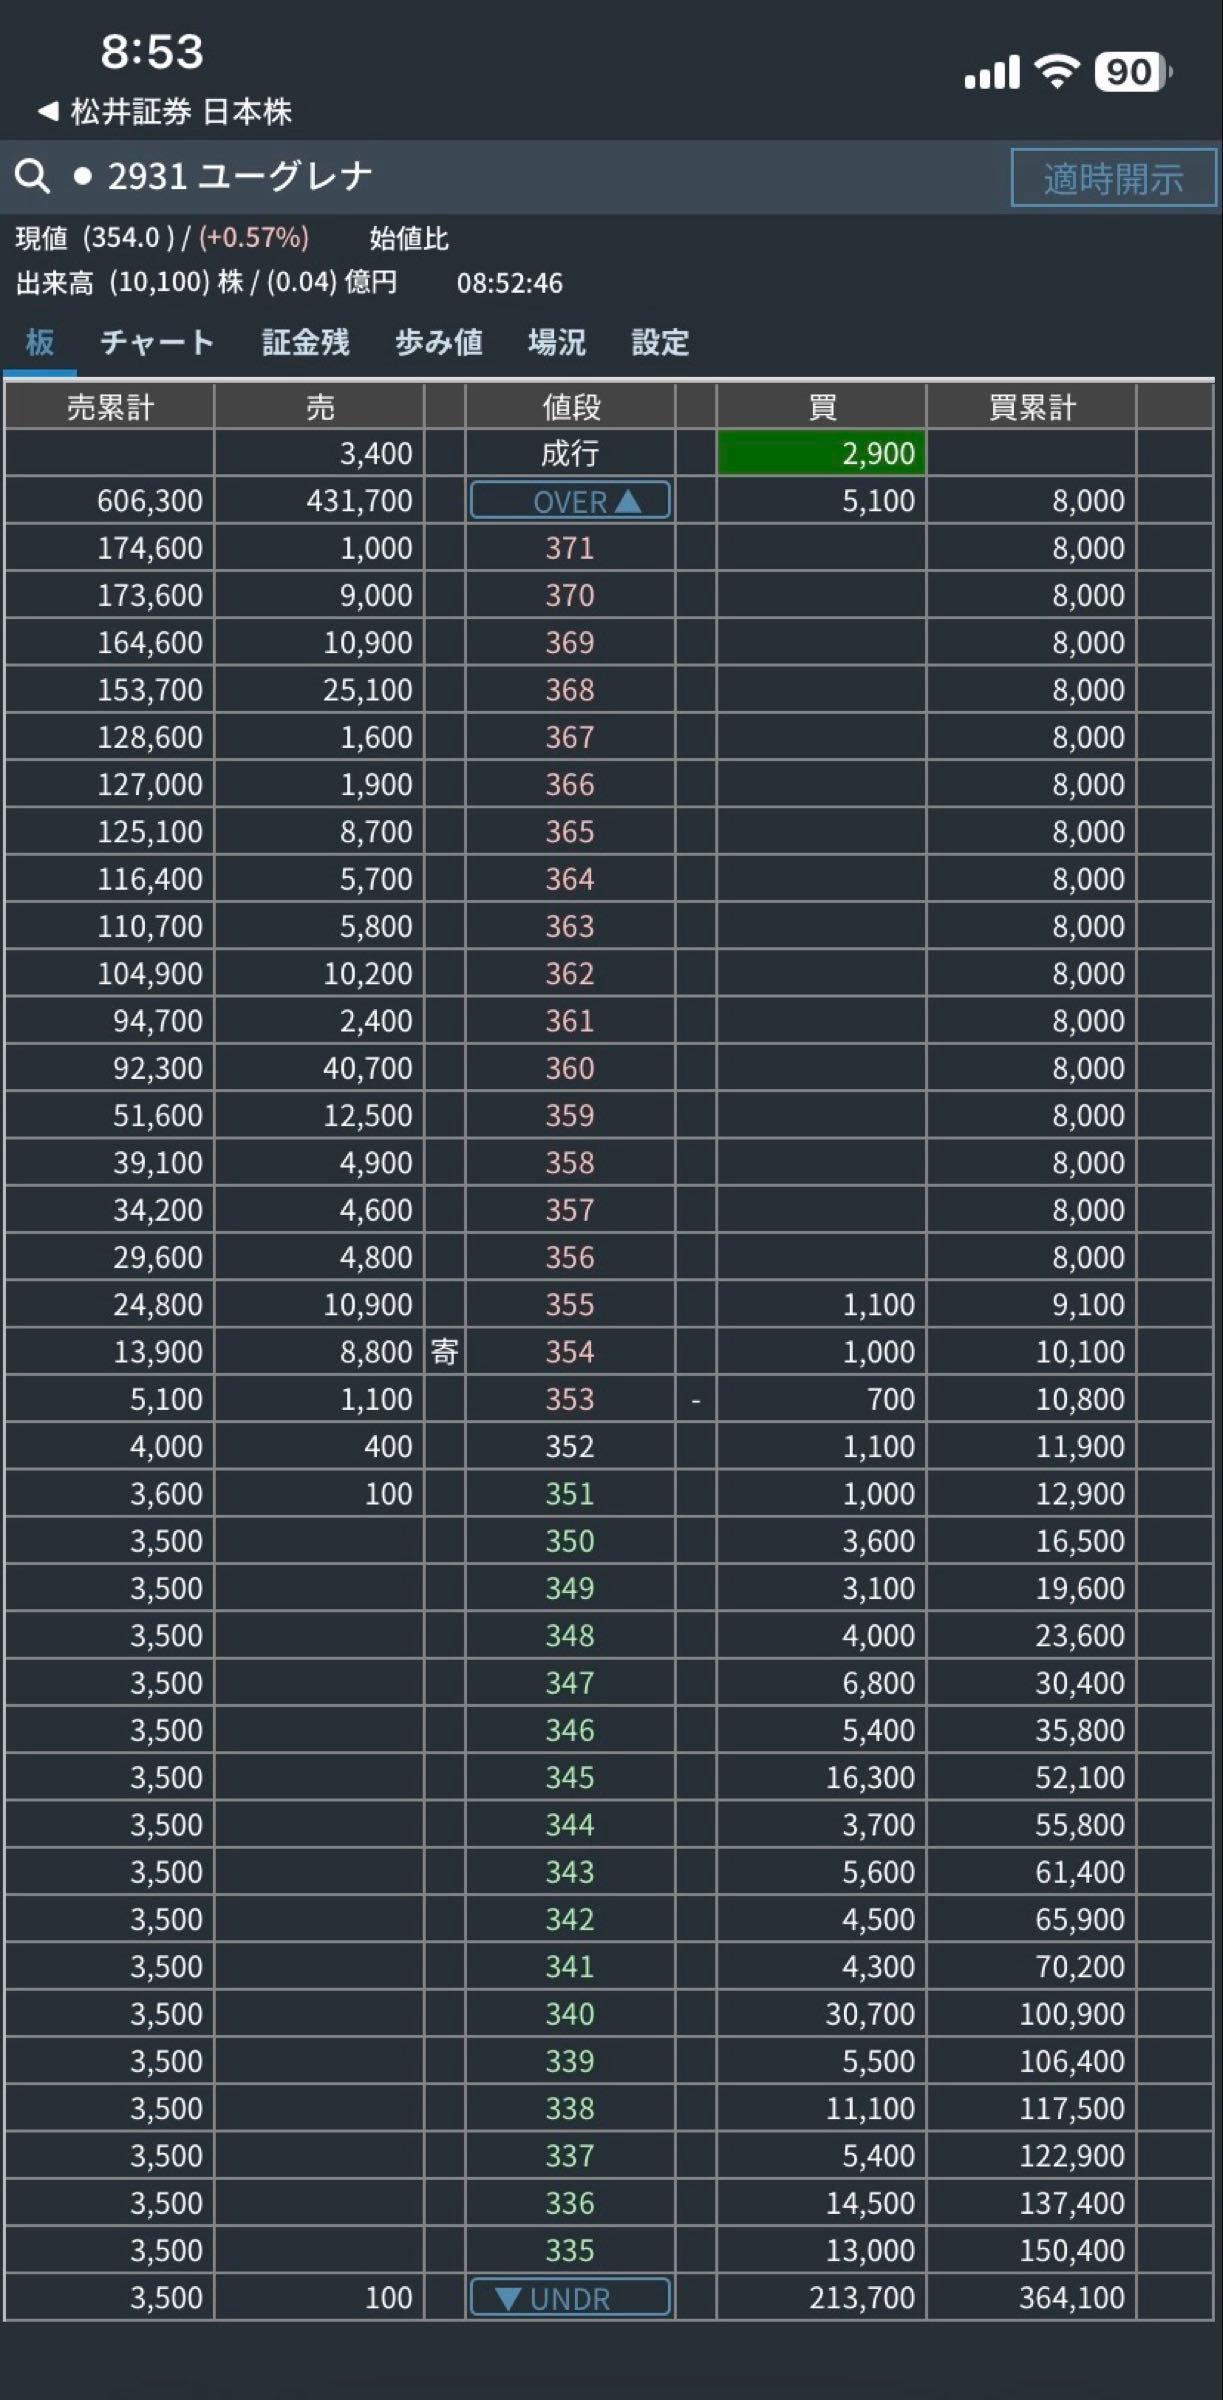Open the 適時開示 disclosure button
1223x2400 pixels.
pyautogui.click(x=1113, y=178)
